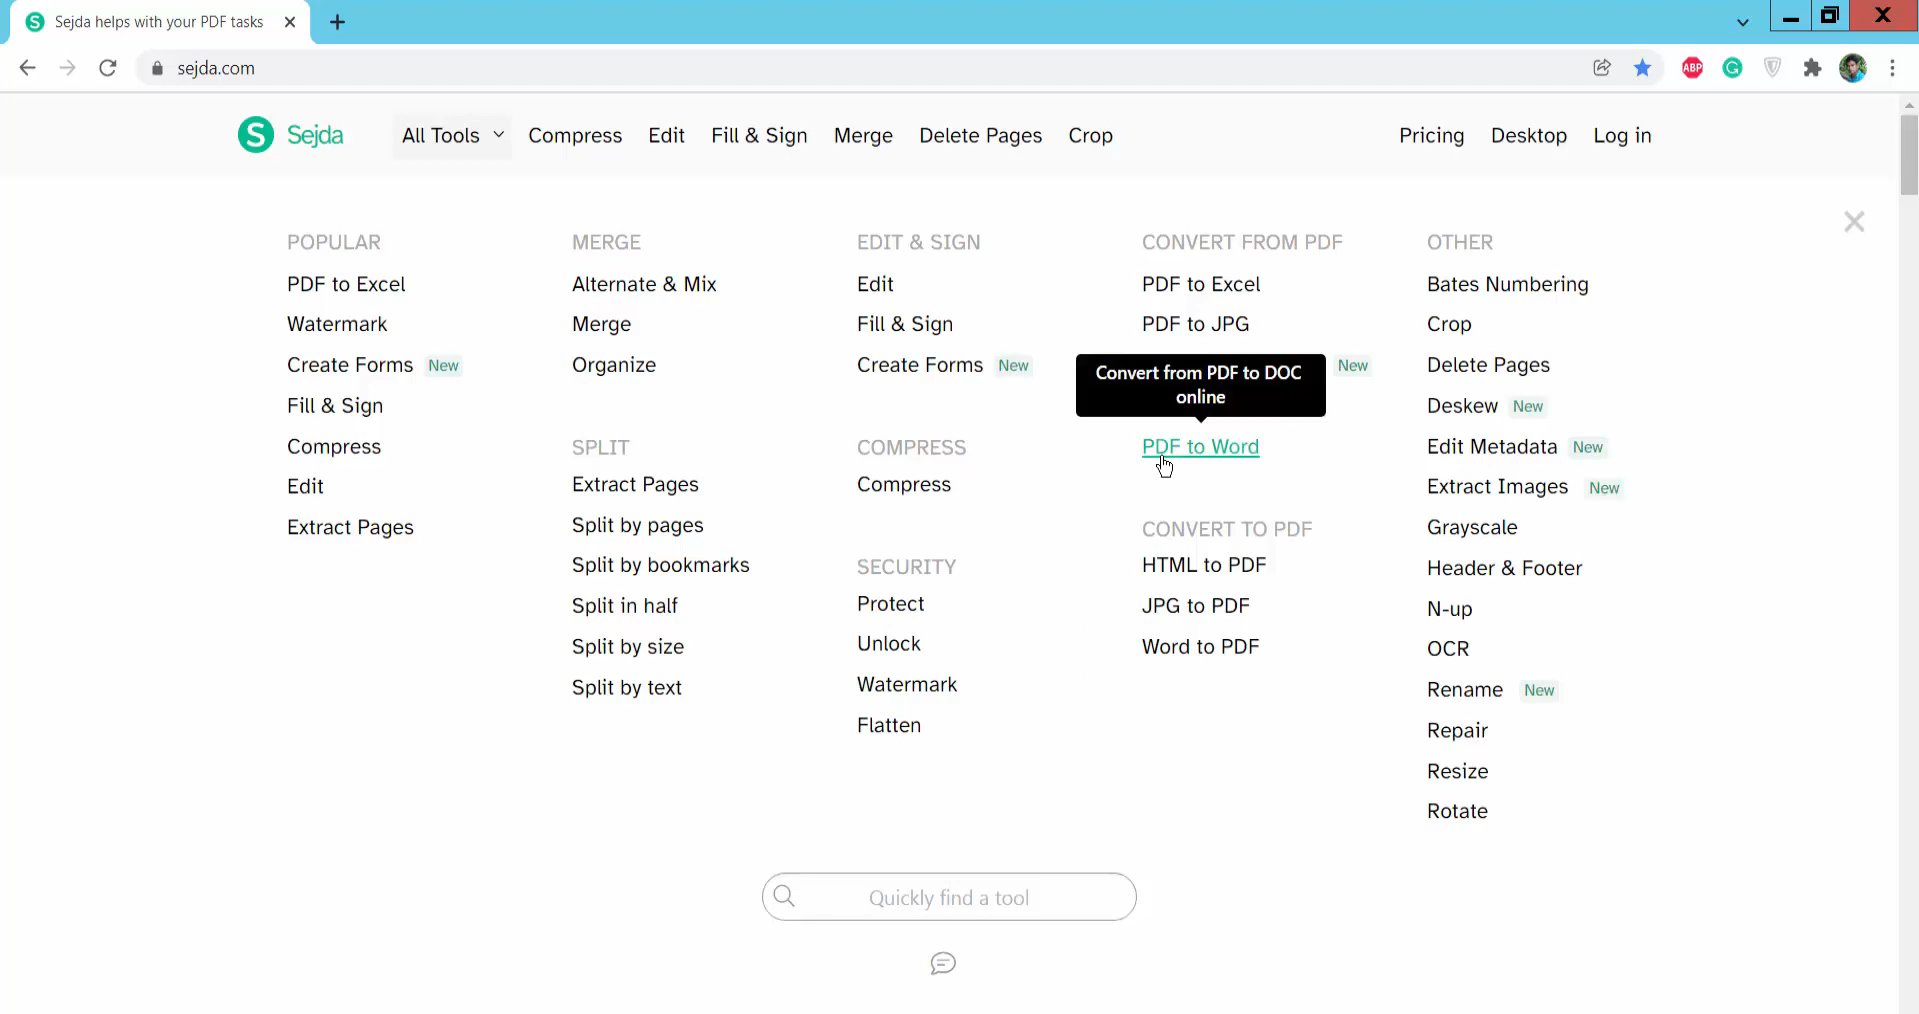Open Bates Numbering tool

(1507, 284)
